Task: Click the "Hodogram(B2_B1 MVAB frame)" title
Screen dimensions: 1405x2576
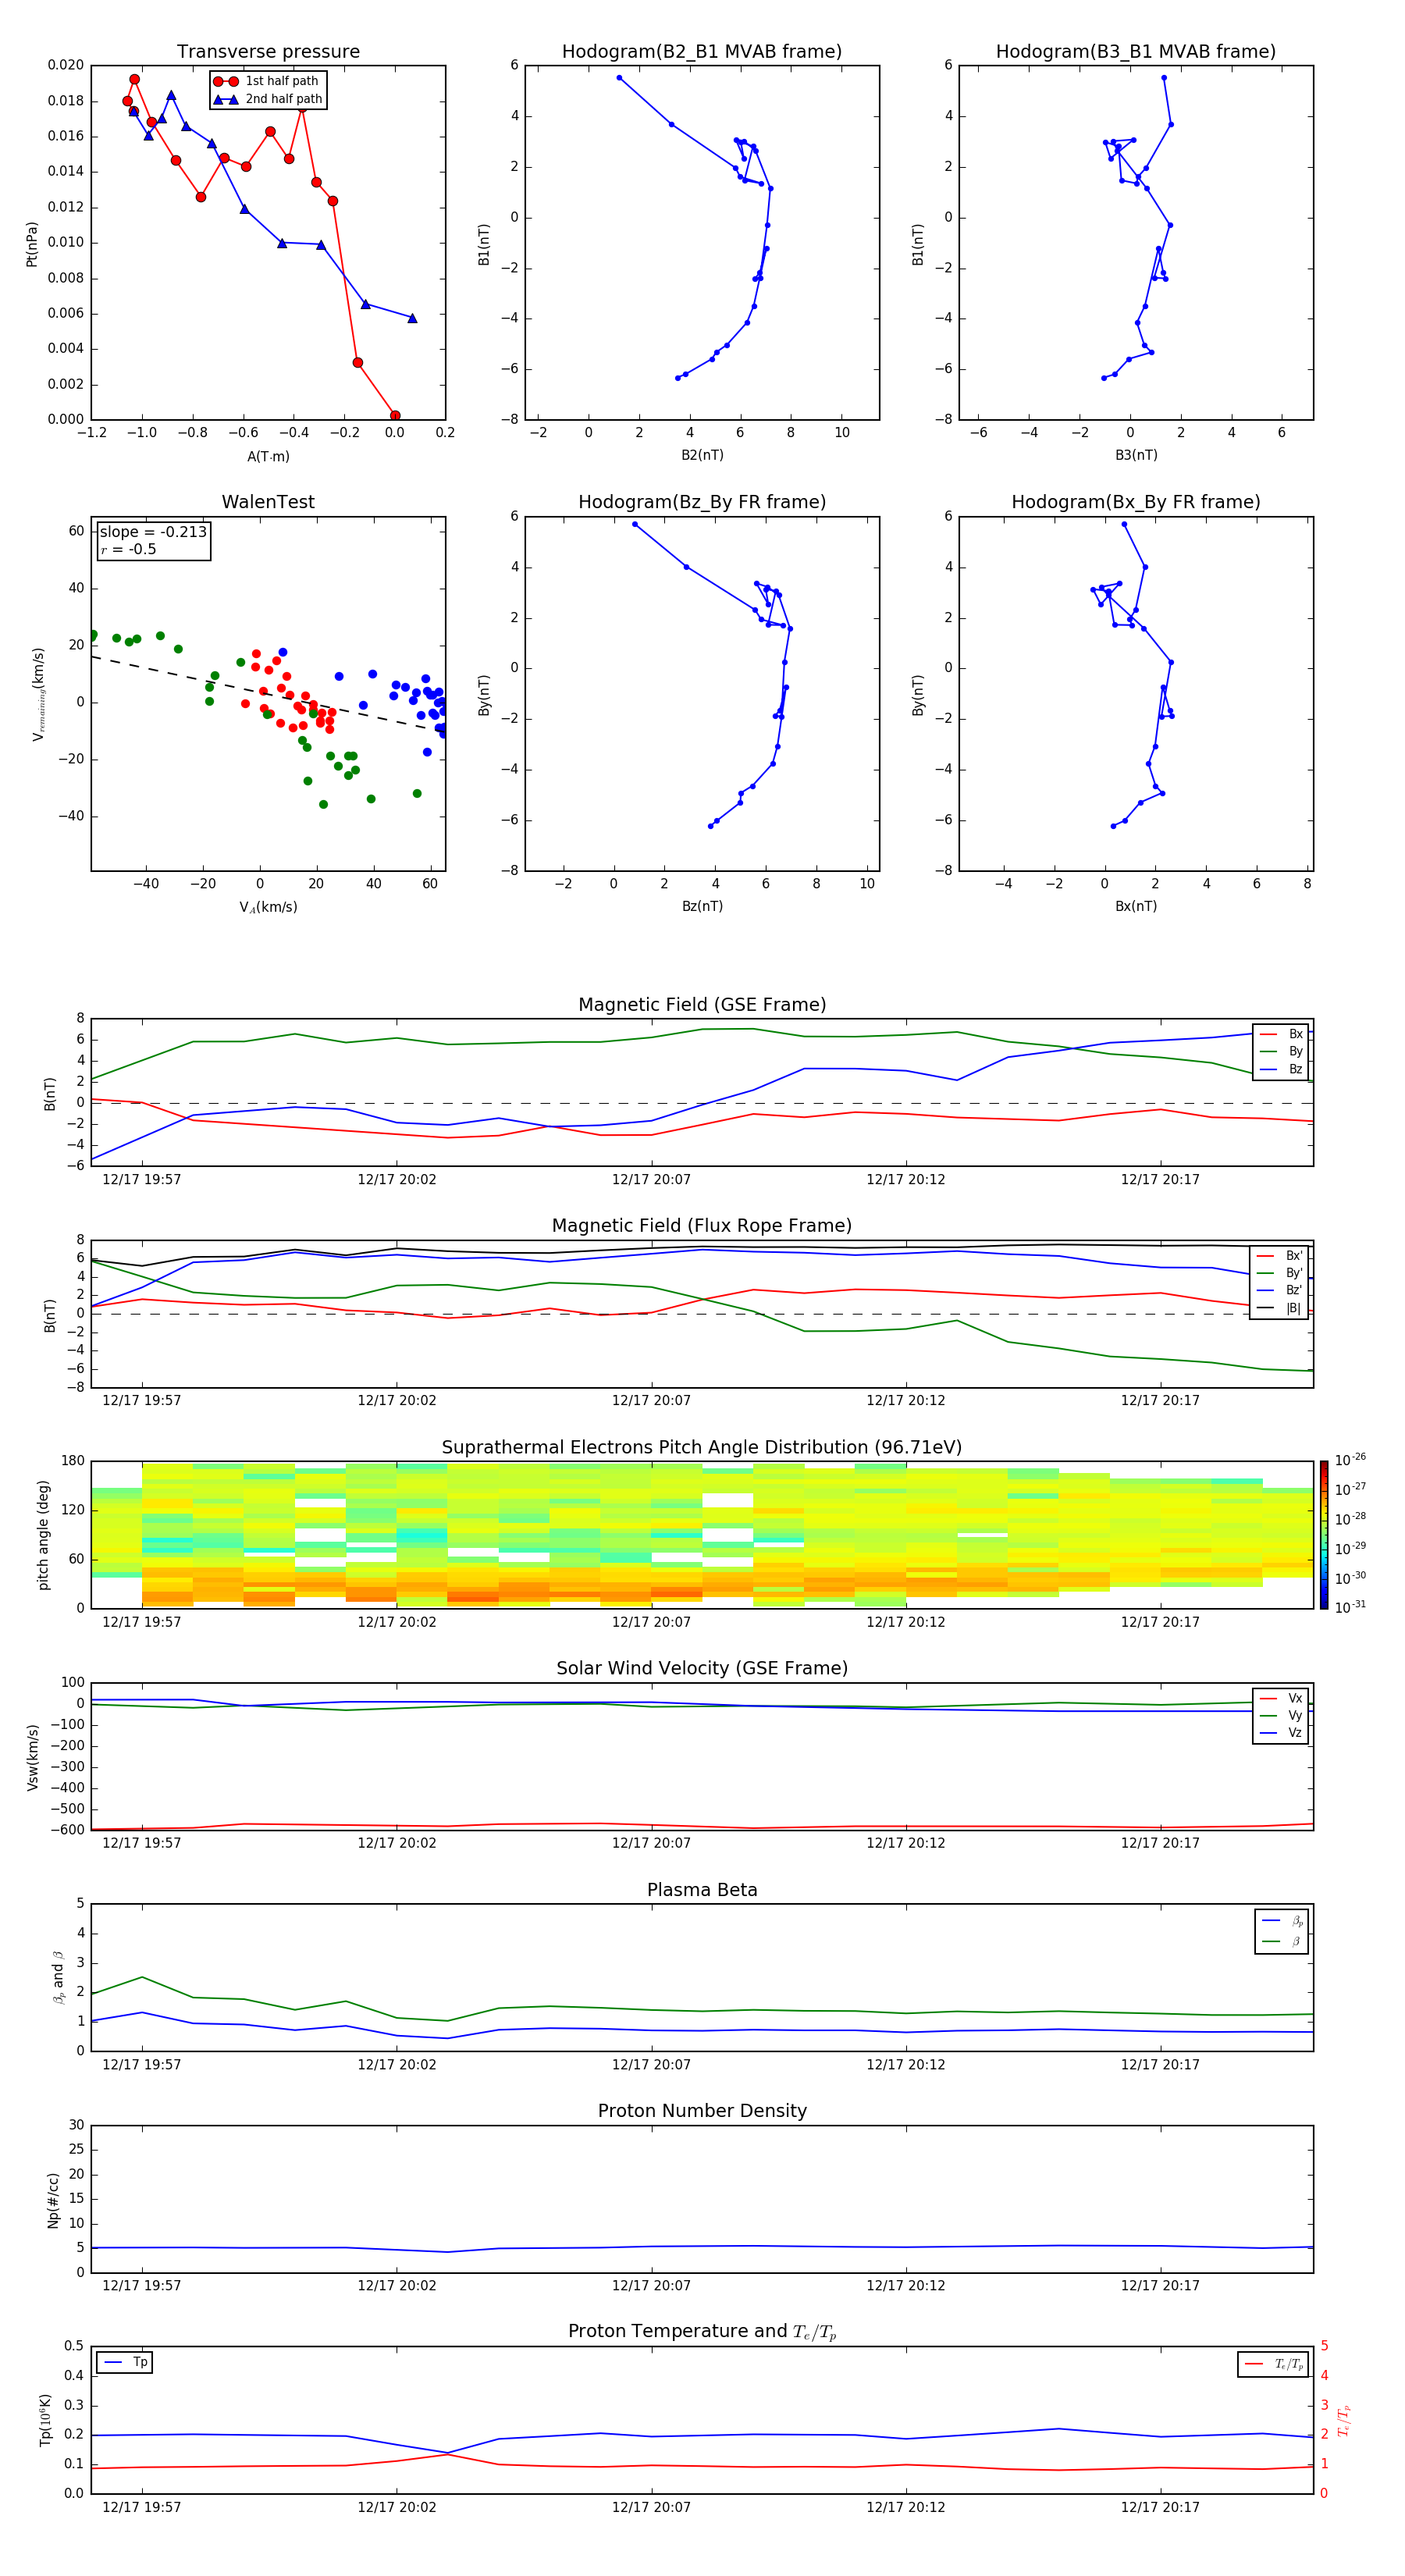Action: (702, 52)
